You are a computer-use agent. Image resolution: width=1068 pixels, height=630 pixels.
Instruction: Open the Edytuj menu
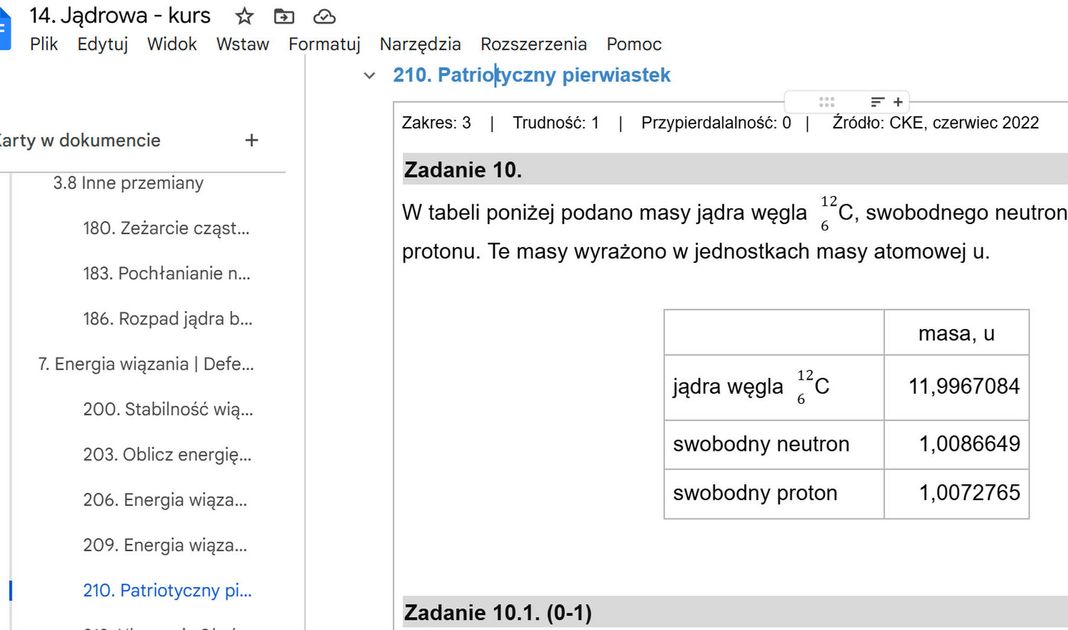[x=102, y=44]
